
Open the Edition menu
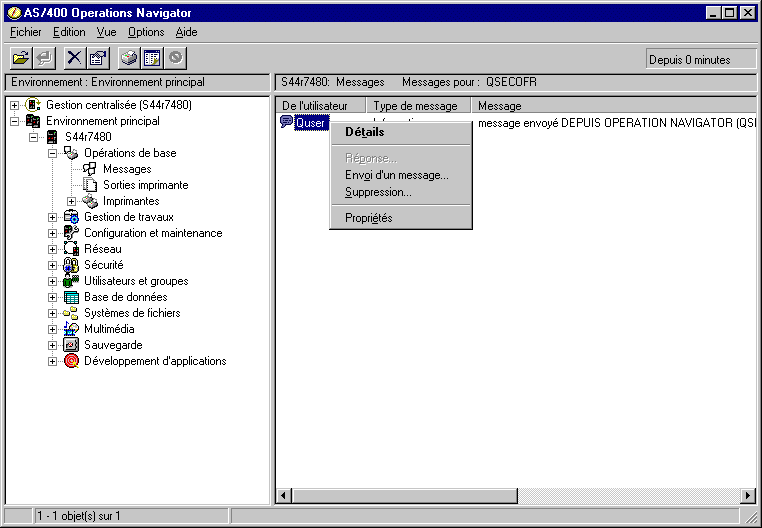click(69, 32)
